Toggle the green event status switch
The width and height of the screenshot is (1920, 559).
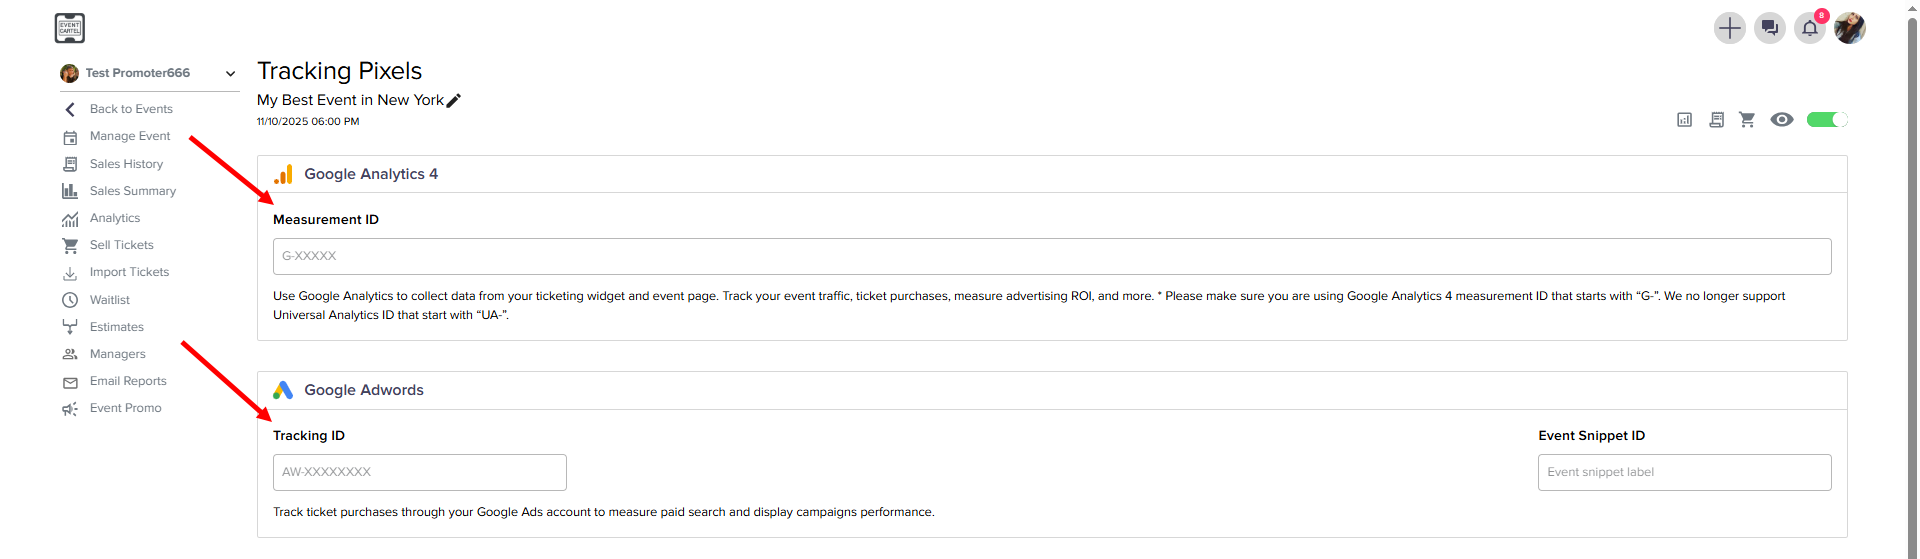[1827, 120]
